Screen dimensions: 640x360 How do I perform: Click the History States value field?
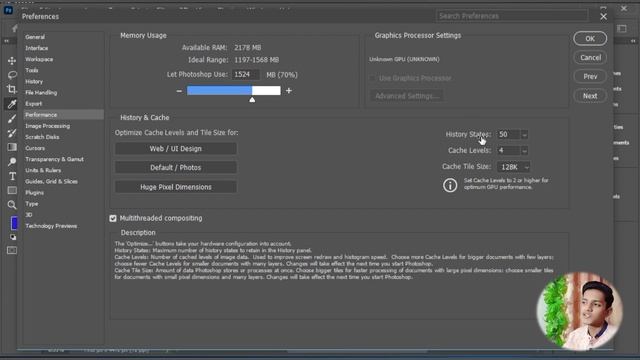pos(508,135)
